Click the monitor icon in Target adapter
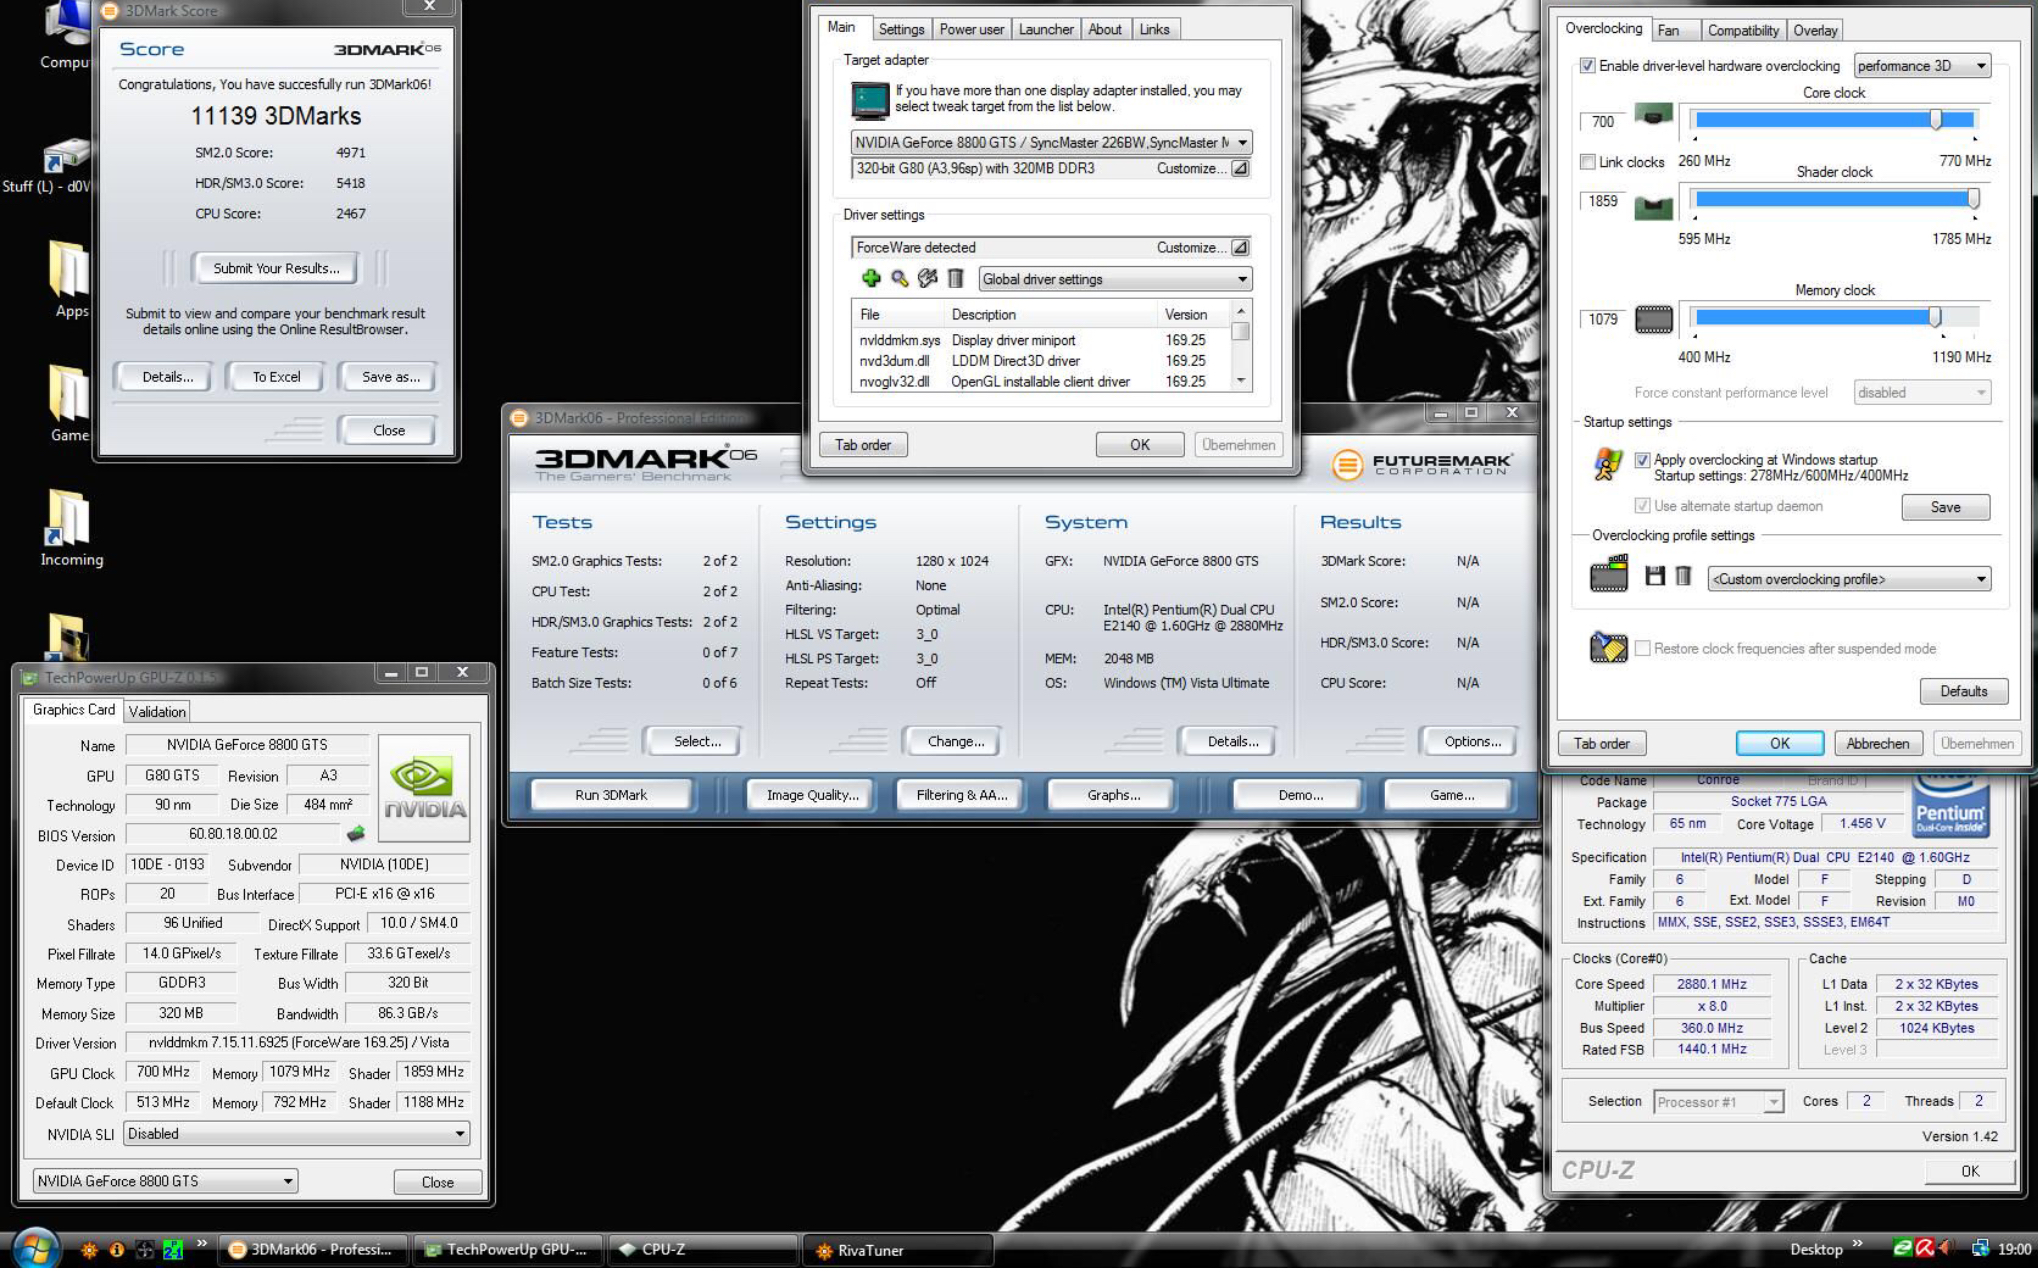Image resolution: width=2038 pixels, height=1273 pixels. tap(869, 100)
